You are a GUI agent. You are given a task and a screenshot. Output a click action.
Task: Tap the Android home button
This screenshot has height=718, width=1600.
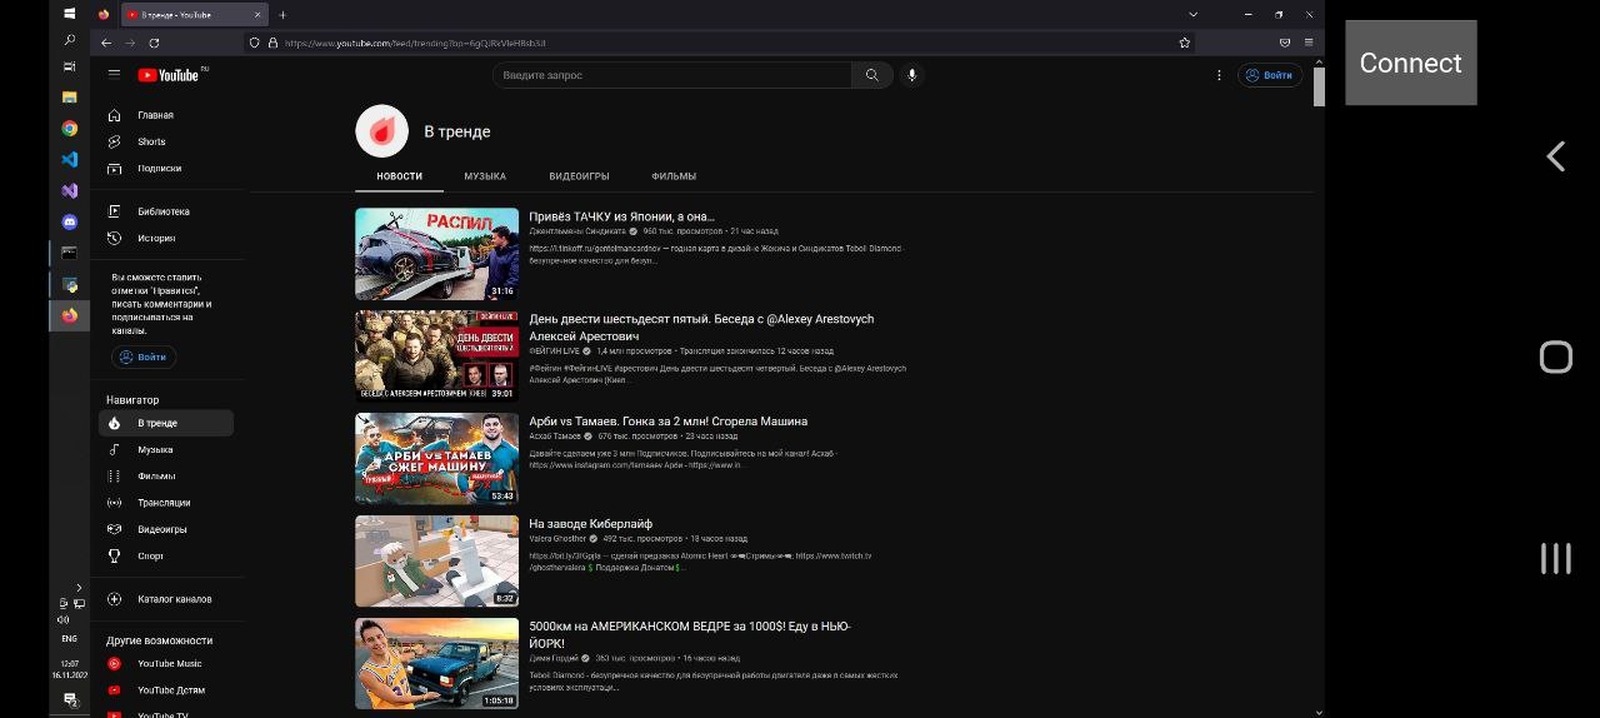[1556, 357]
